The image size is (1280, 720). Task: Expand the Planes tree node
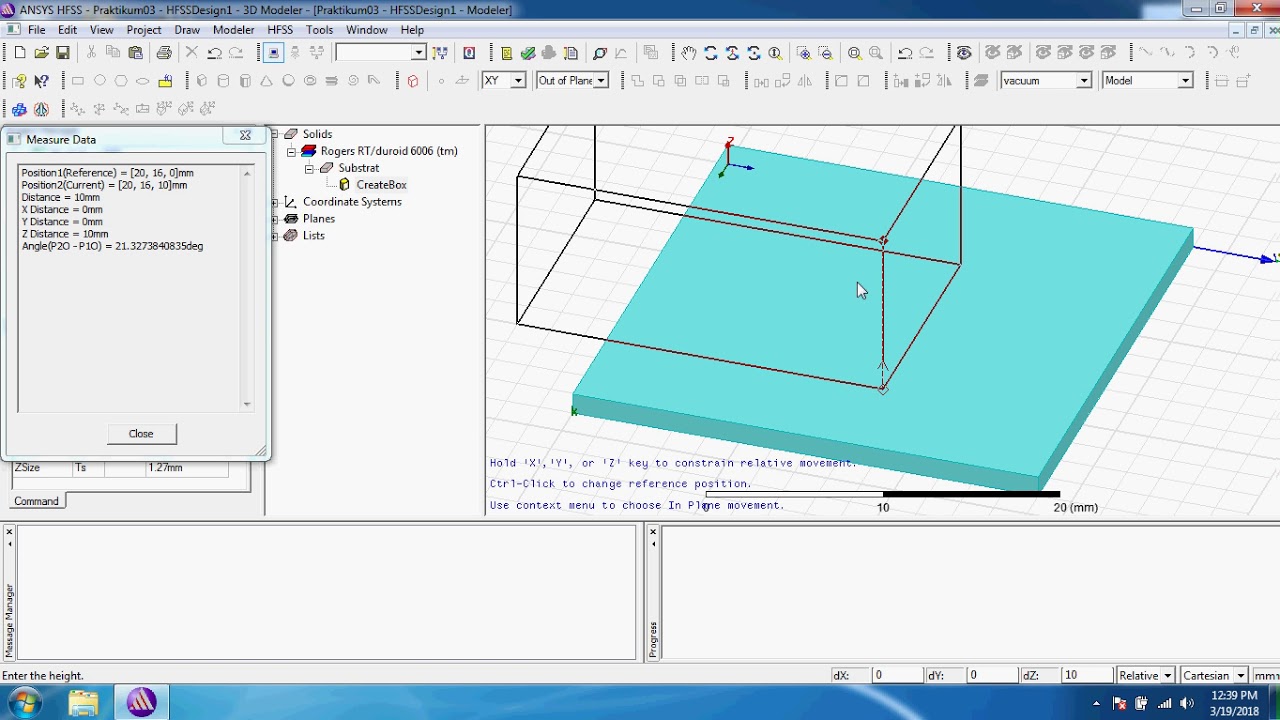pyautogui.click(x=275, y=219)
